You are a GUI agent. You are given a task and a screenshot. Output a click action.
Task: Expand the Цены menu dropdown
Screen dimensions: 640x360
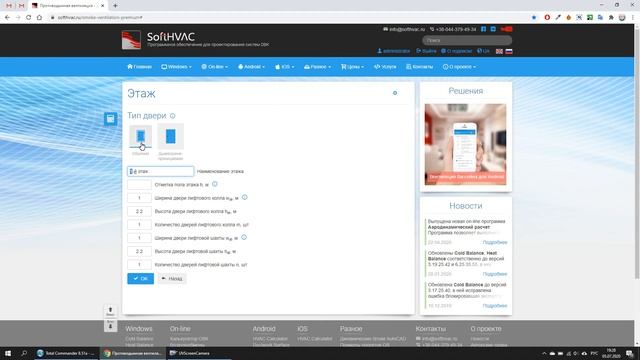pos(352,67)
